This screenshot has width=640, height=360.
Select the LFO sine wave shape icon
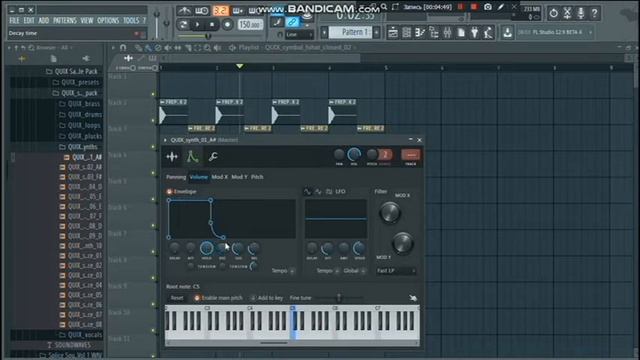(x=307, y=191)
